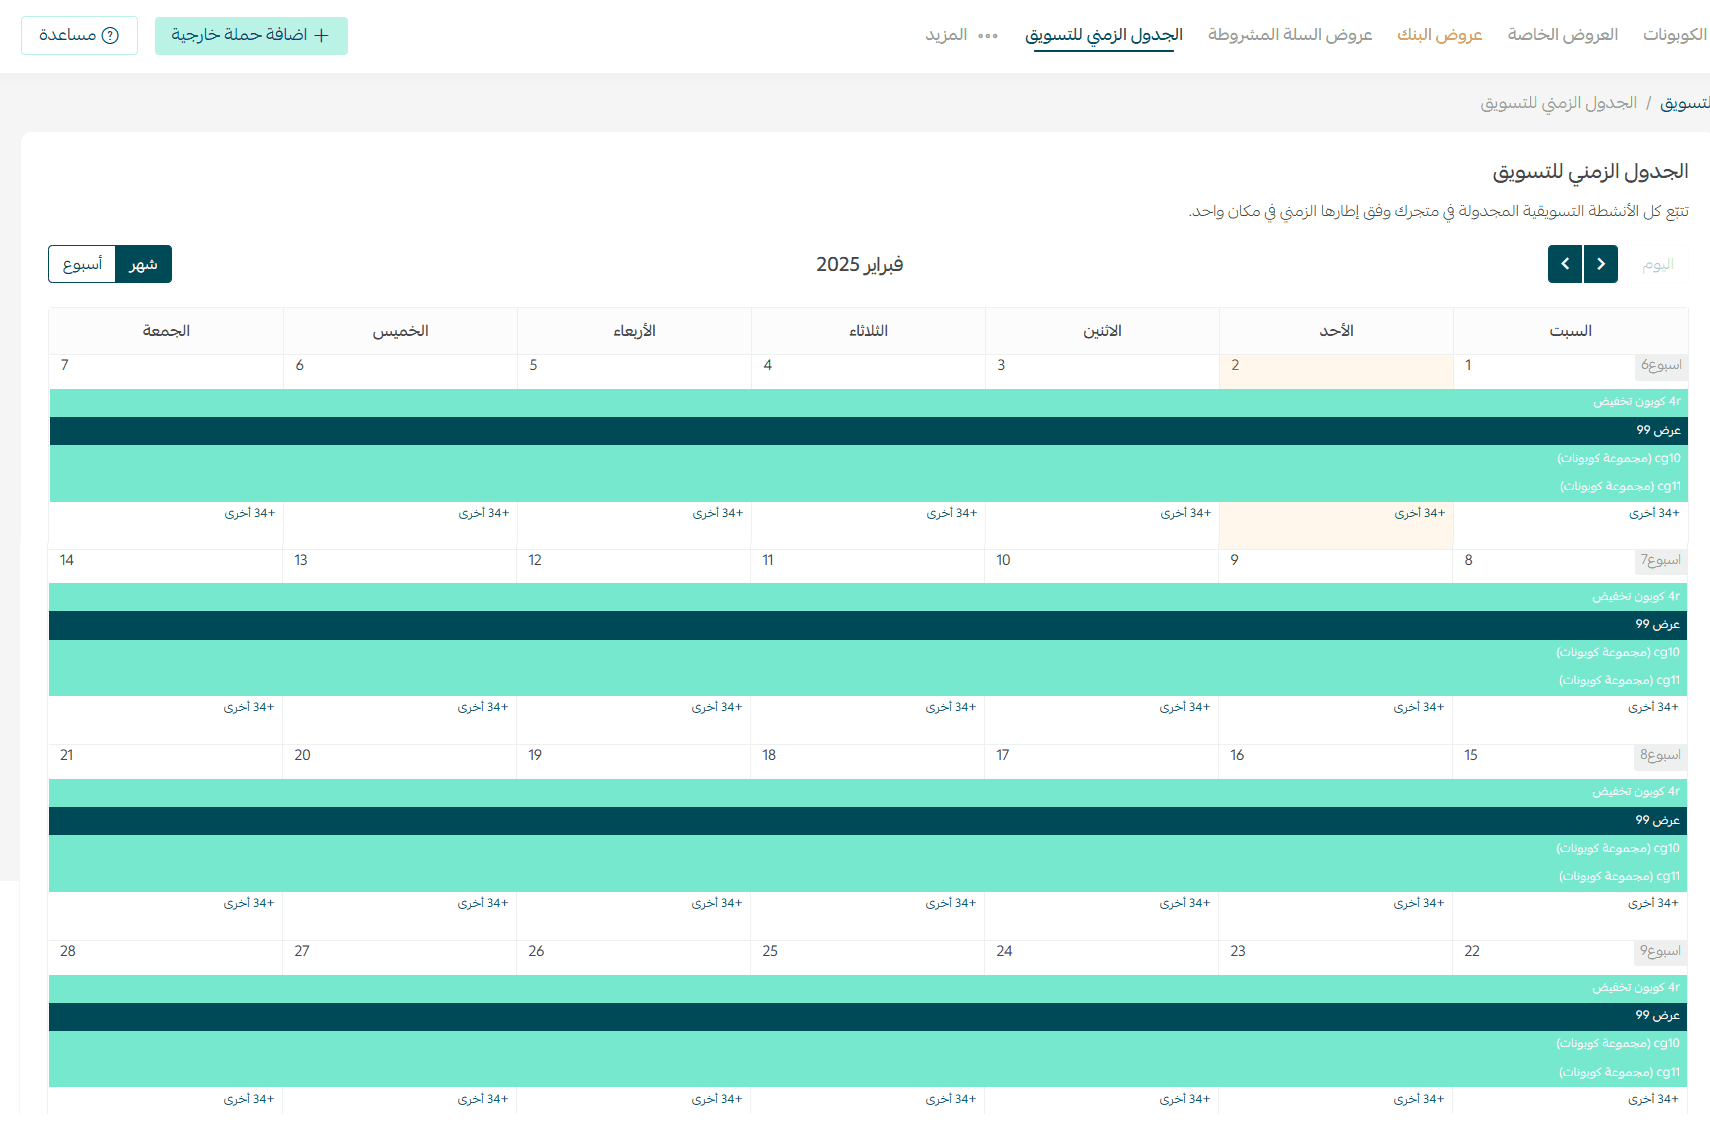
Task: Open the العروض الخاصة tab
Action: click(1562, 35)
